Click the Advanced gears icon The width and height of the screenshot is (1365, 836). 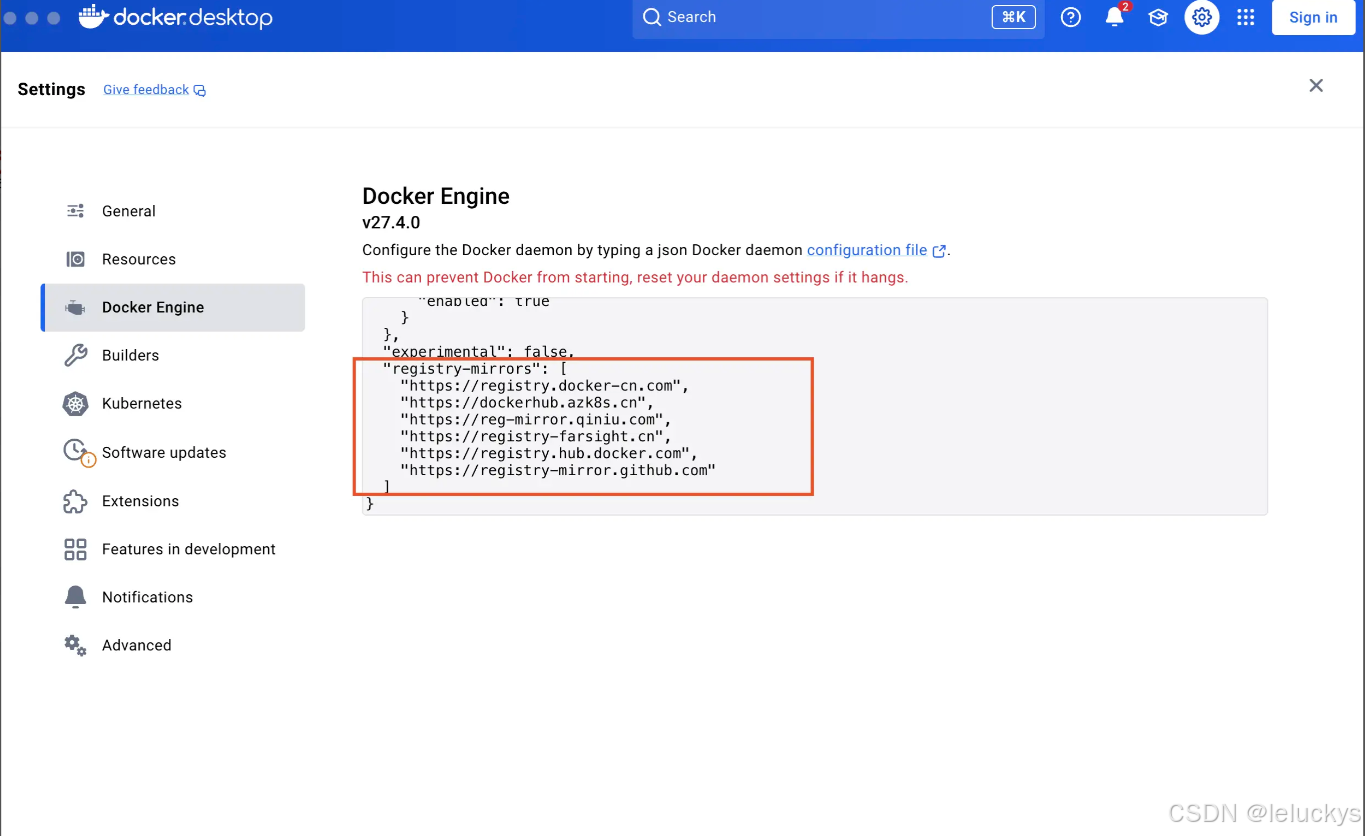pos(75,645)
